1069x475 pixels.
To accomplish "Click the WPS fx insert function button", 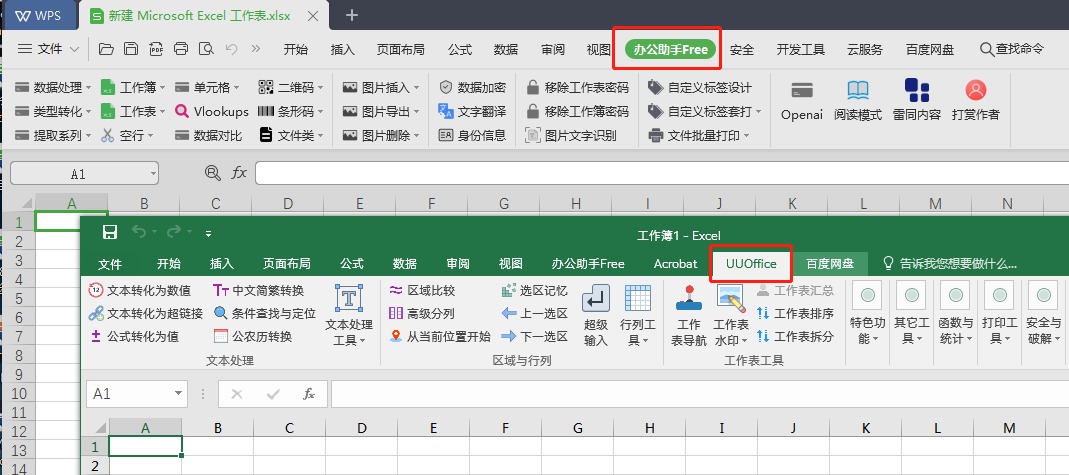I will 239,173.
